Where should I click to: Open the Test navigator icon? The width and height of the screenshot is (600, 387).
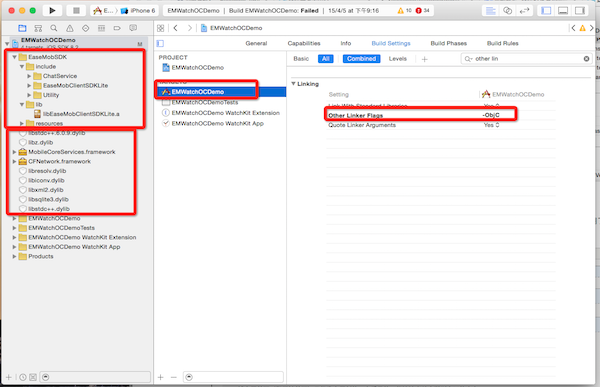[x=85, y=28]
